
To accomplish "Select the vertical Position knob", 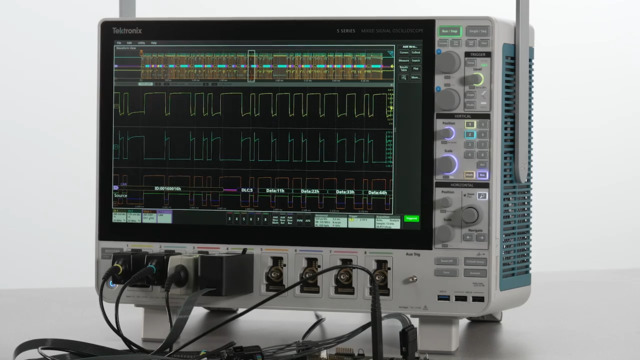I will pyautogui.click(x=447, y=133).
